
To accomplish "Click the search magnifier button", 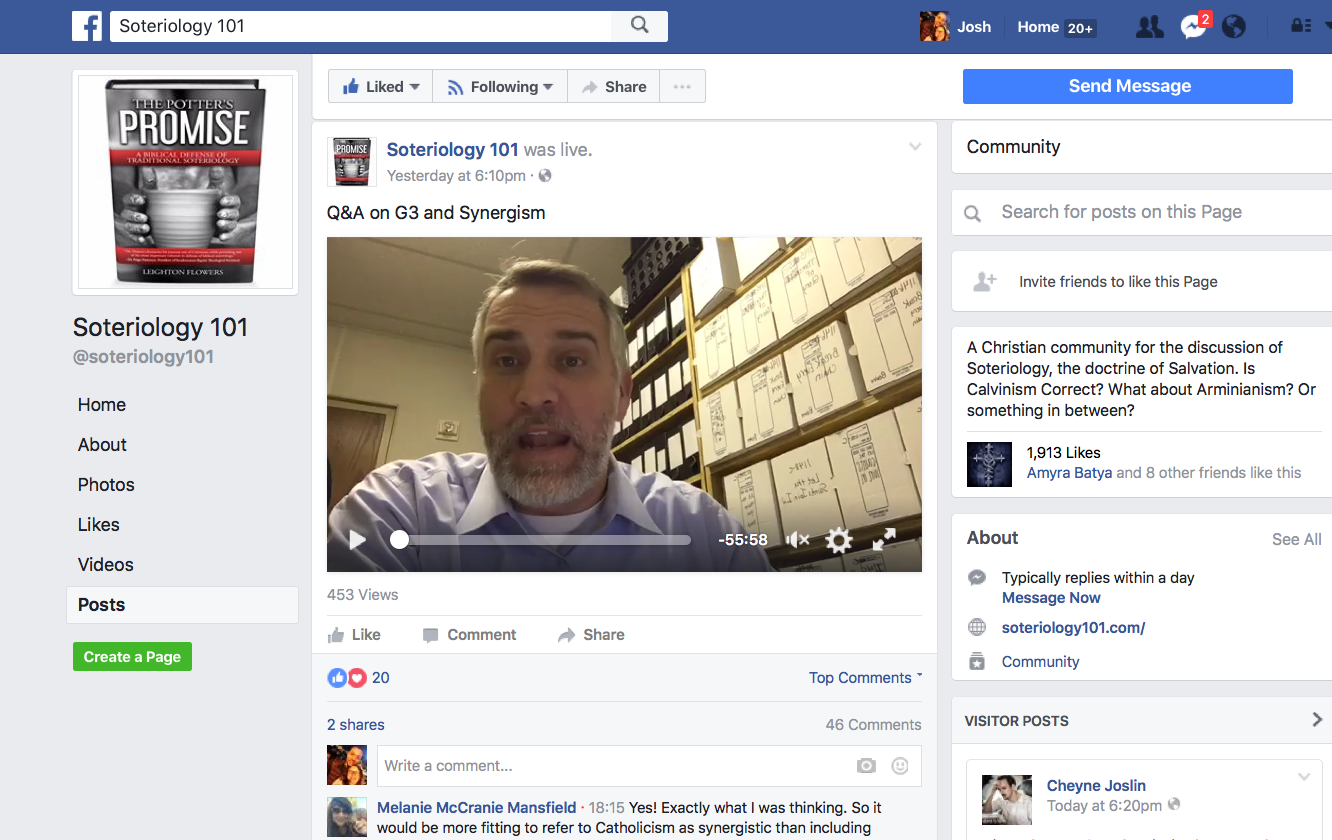I will click(640, 27).
